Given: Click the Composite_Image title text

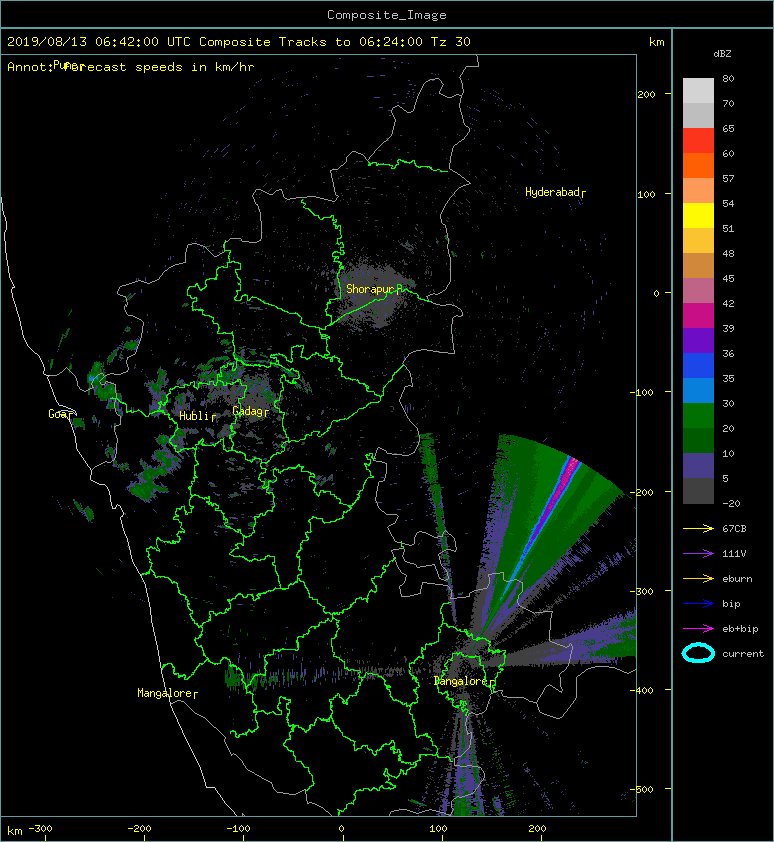Looking at the screenshot, I should coord(387,15).
